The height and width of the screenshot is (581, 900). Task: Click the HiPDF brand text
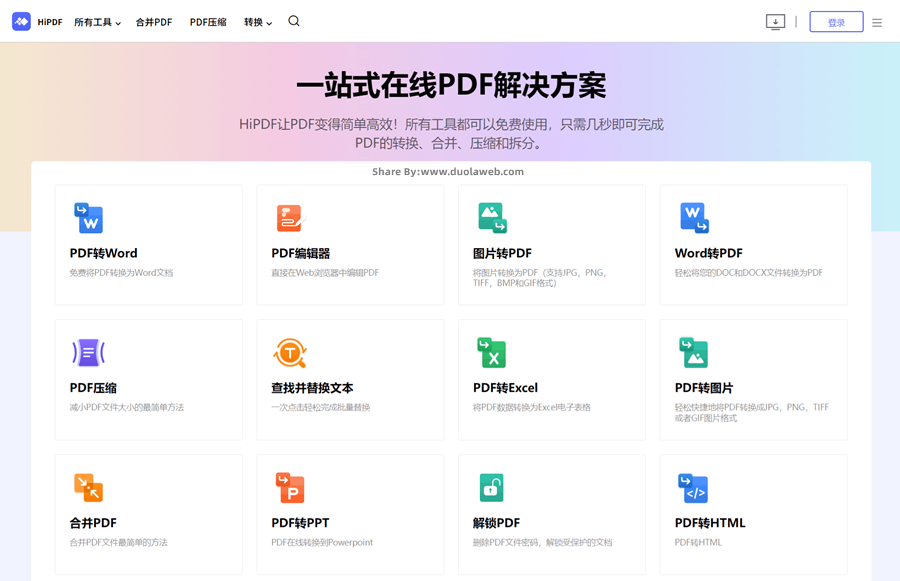click(50, 22)
